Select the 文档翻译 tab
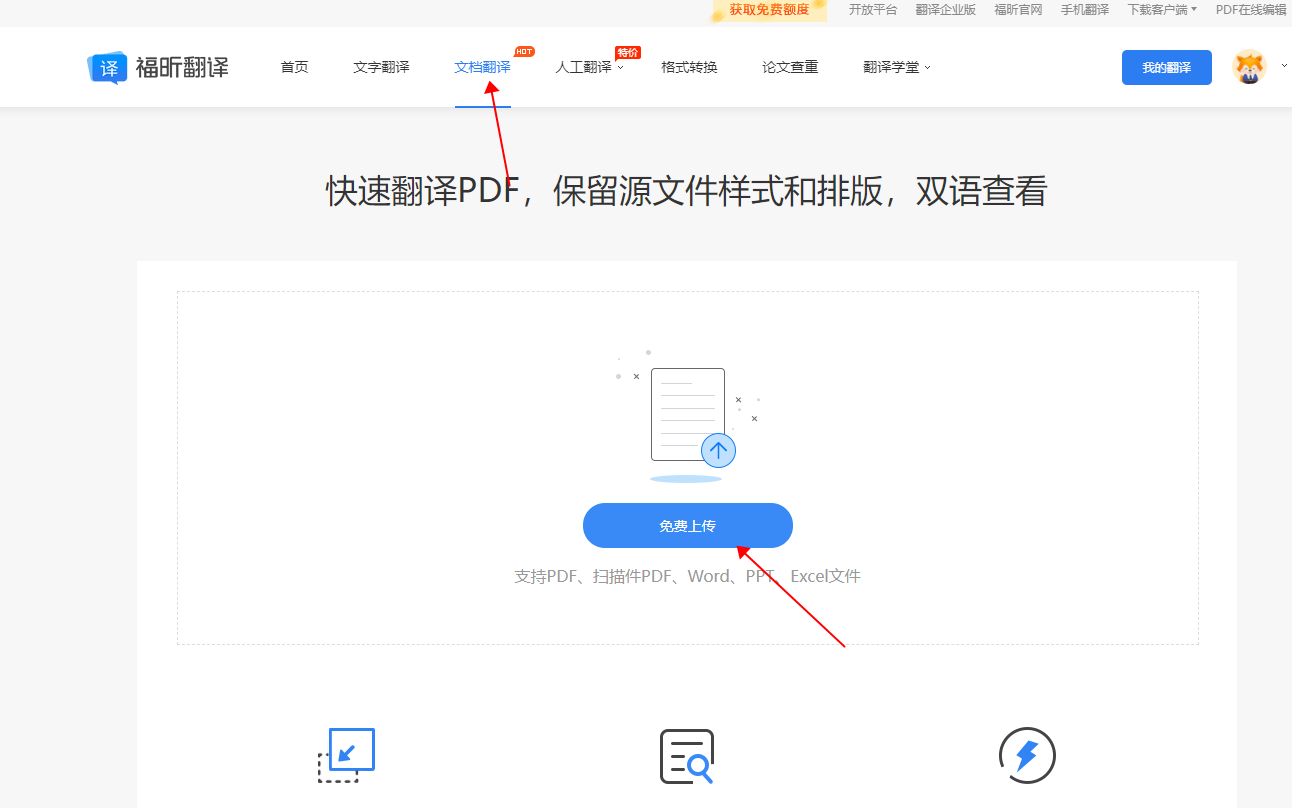 (482, 67)
